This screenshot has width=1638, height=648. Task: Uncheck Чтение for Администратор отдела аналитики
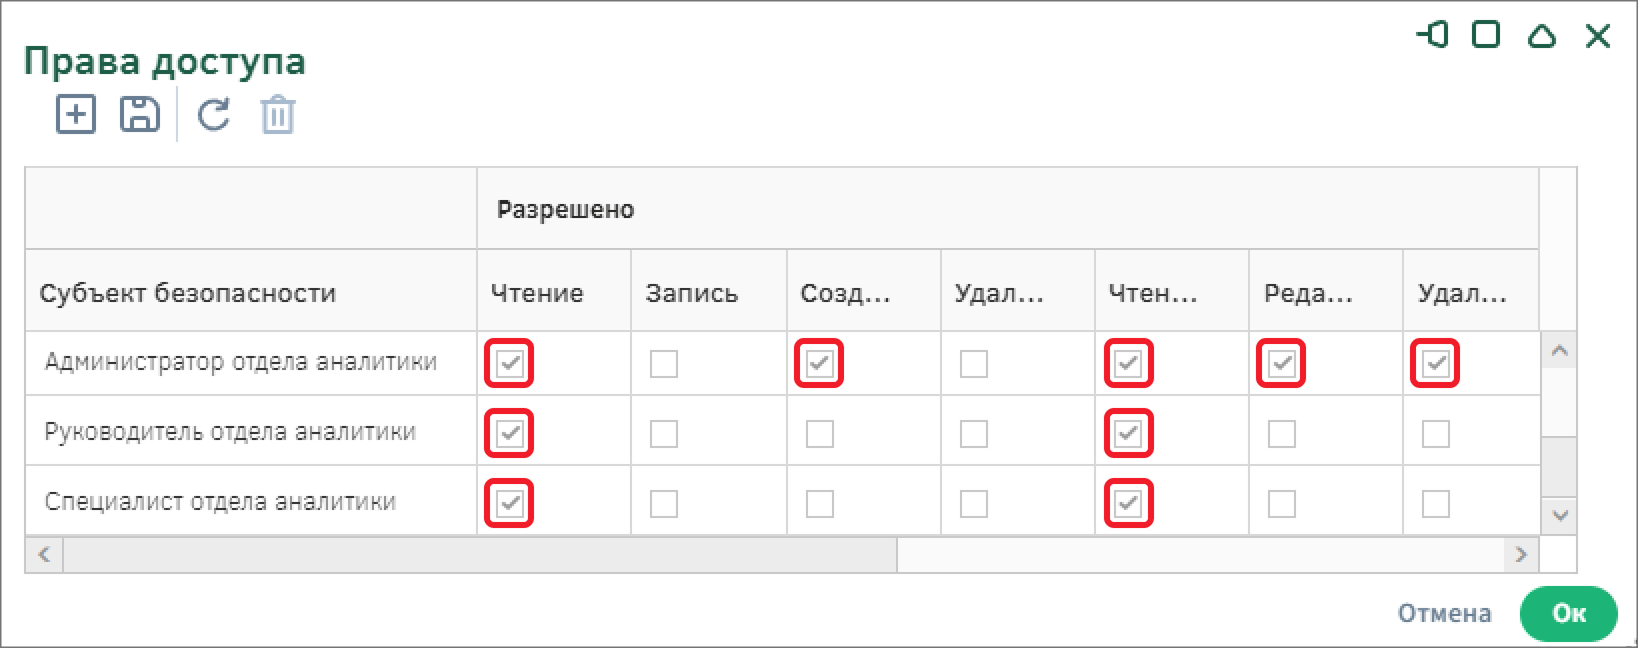tap(509, 363)
